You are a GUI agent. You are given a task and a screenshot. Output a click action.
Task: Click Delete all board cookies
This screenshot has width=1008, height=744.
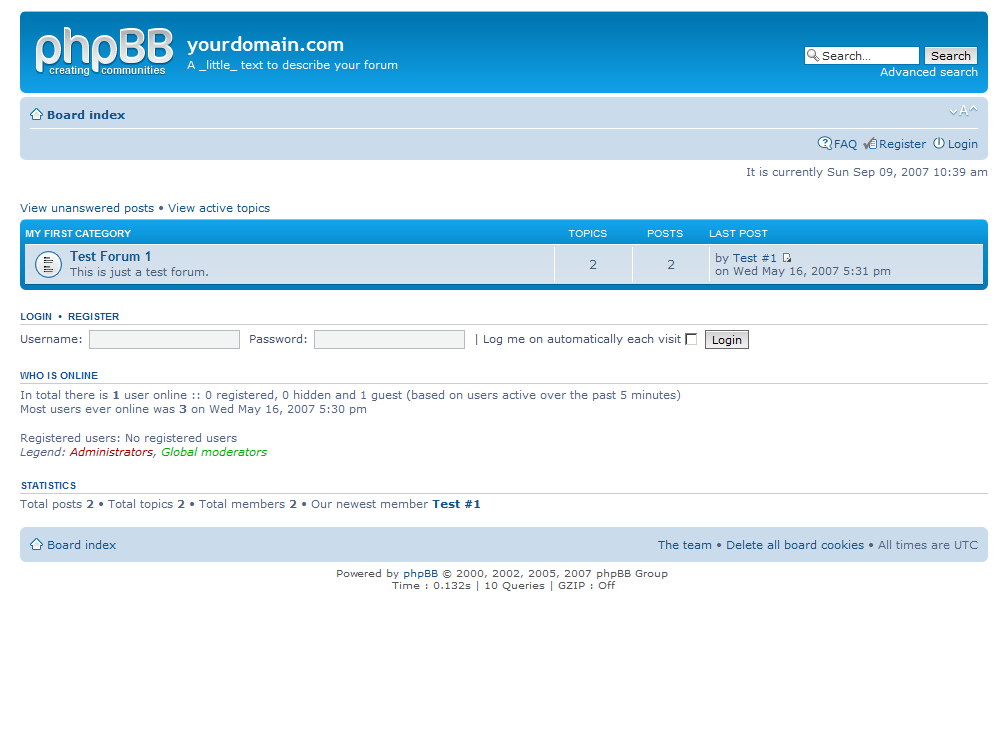coord(794,545)
